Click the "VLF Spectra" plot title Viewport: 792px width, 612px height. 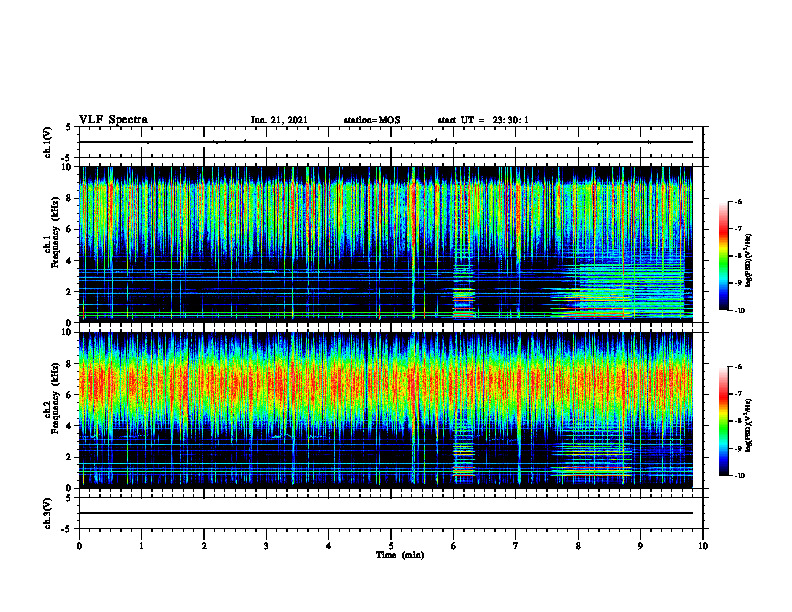pyautogui.click(x=113, y=120)
